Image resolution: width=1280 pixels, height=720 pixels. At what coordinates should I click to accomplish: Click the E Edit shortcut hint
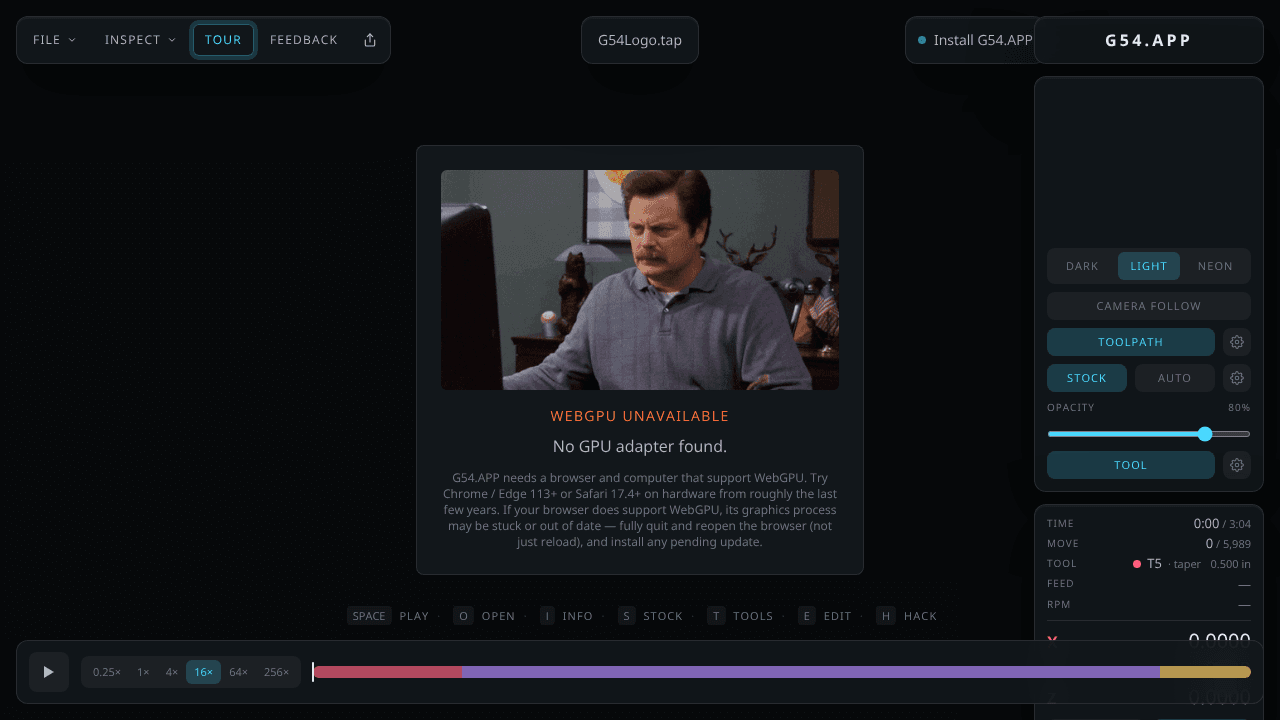825,616
